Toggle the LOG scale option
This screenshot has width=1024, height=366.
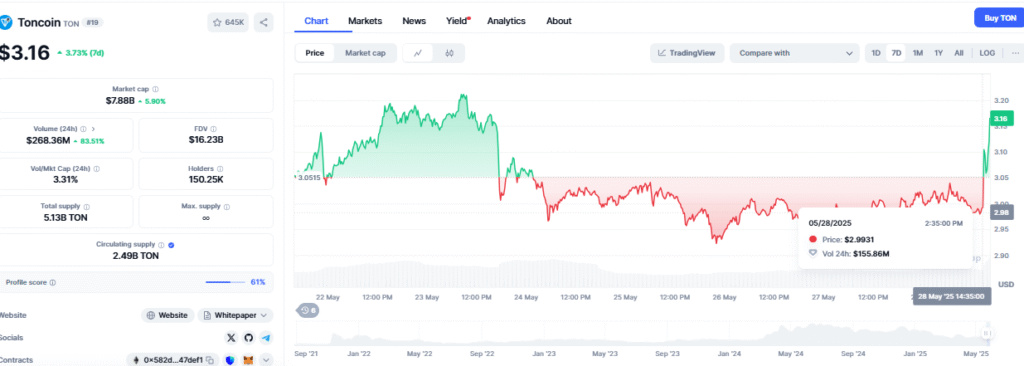click(987, 54)
